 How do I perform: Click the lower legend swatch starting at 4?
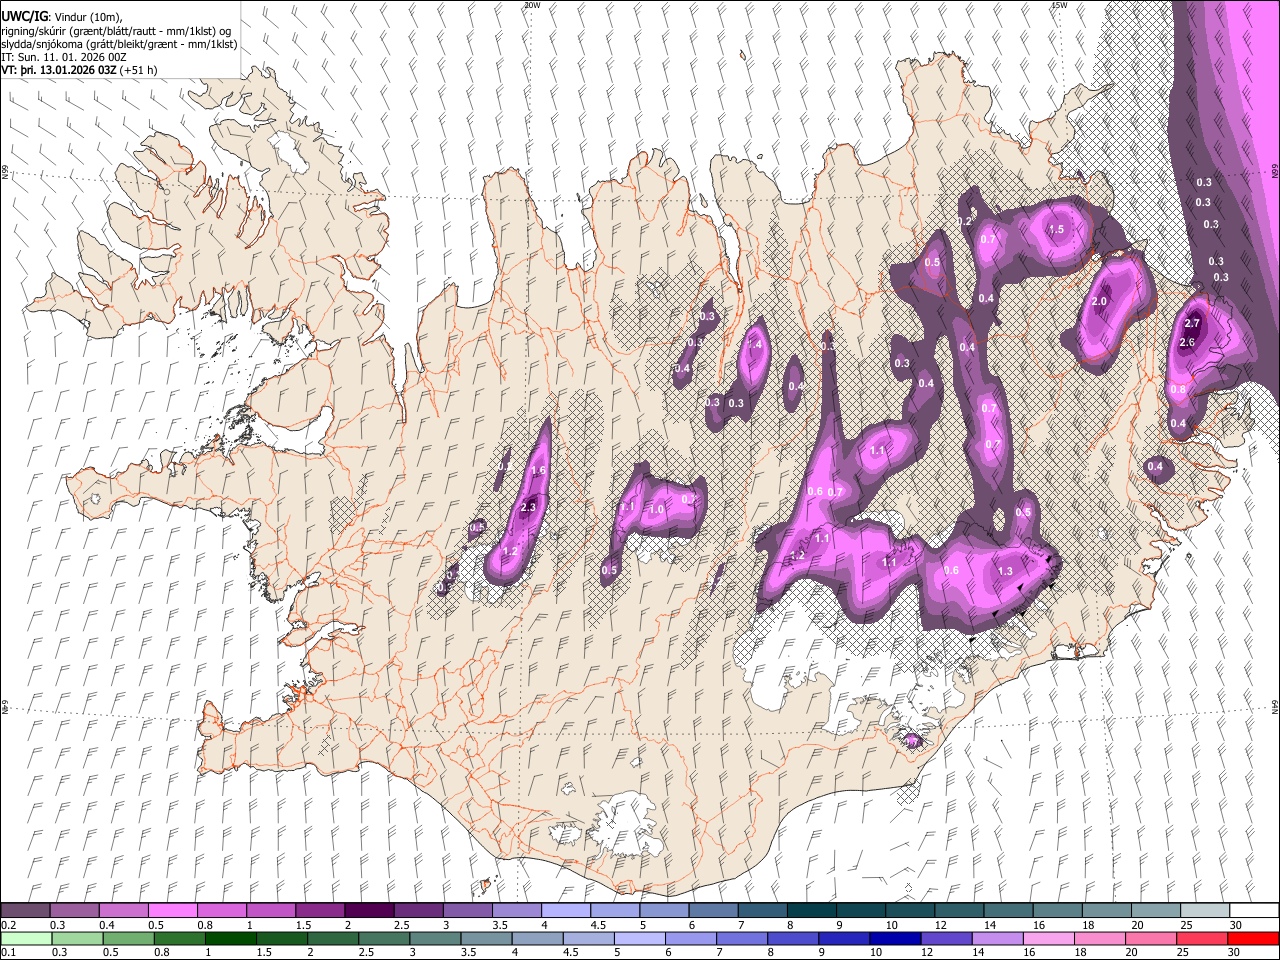[537, 939]
